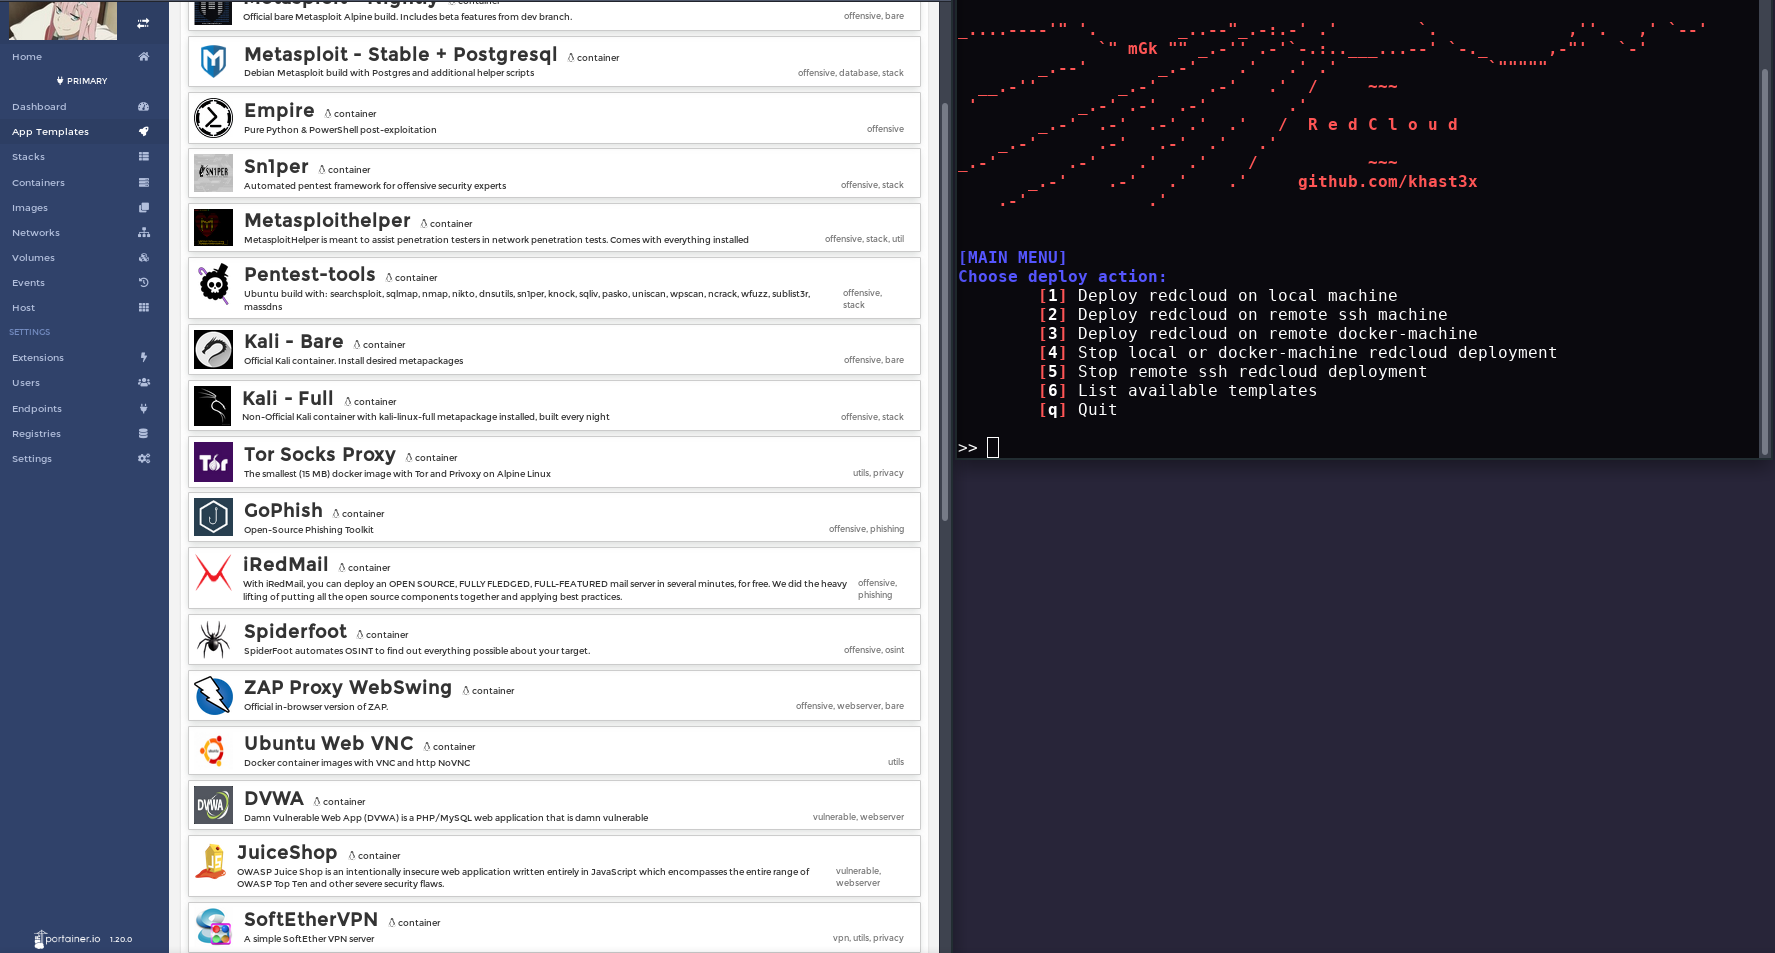Select the Metasploithelper template logo
Viewport: 1775px width, 953px height.
click(213, 228)
